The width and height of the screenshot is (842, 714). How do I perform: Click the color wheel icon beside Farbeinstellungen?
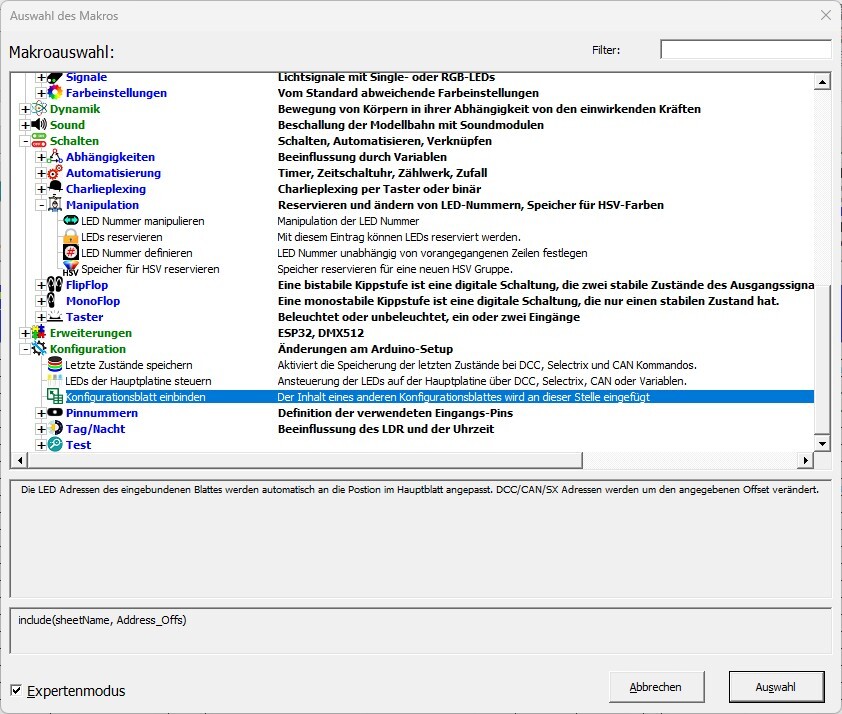[55, 93]
